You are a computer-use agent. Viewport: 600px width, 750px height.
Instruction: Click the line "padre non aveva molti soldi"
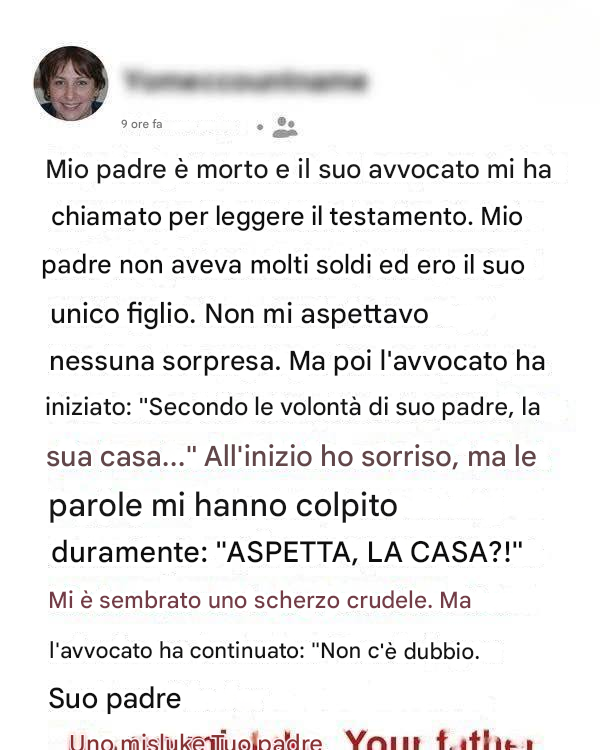[x=283, y=265]
